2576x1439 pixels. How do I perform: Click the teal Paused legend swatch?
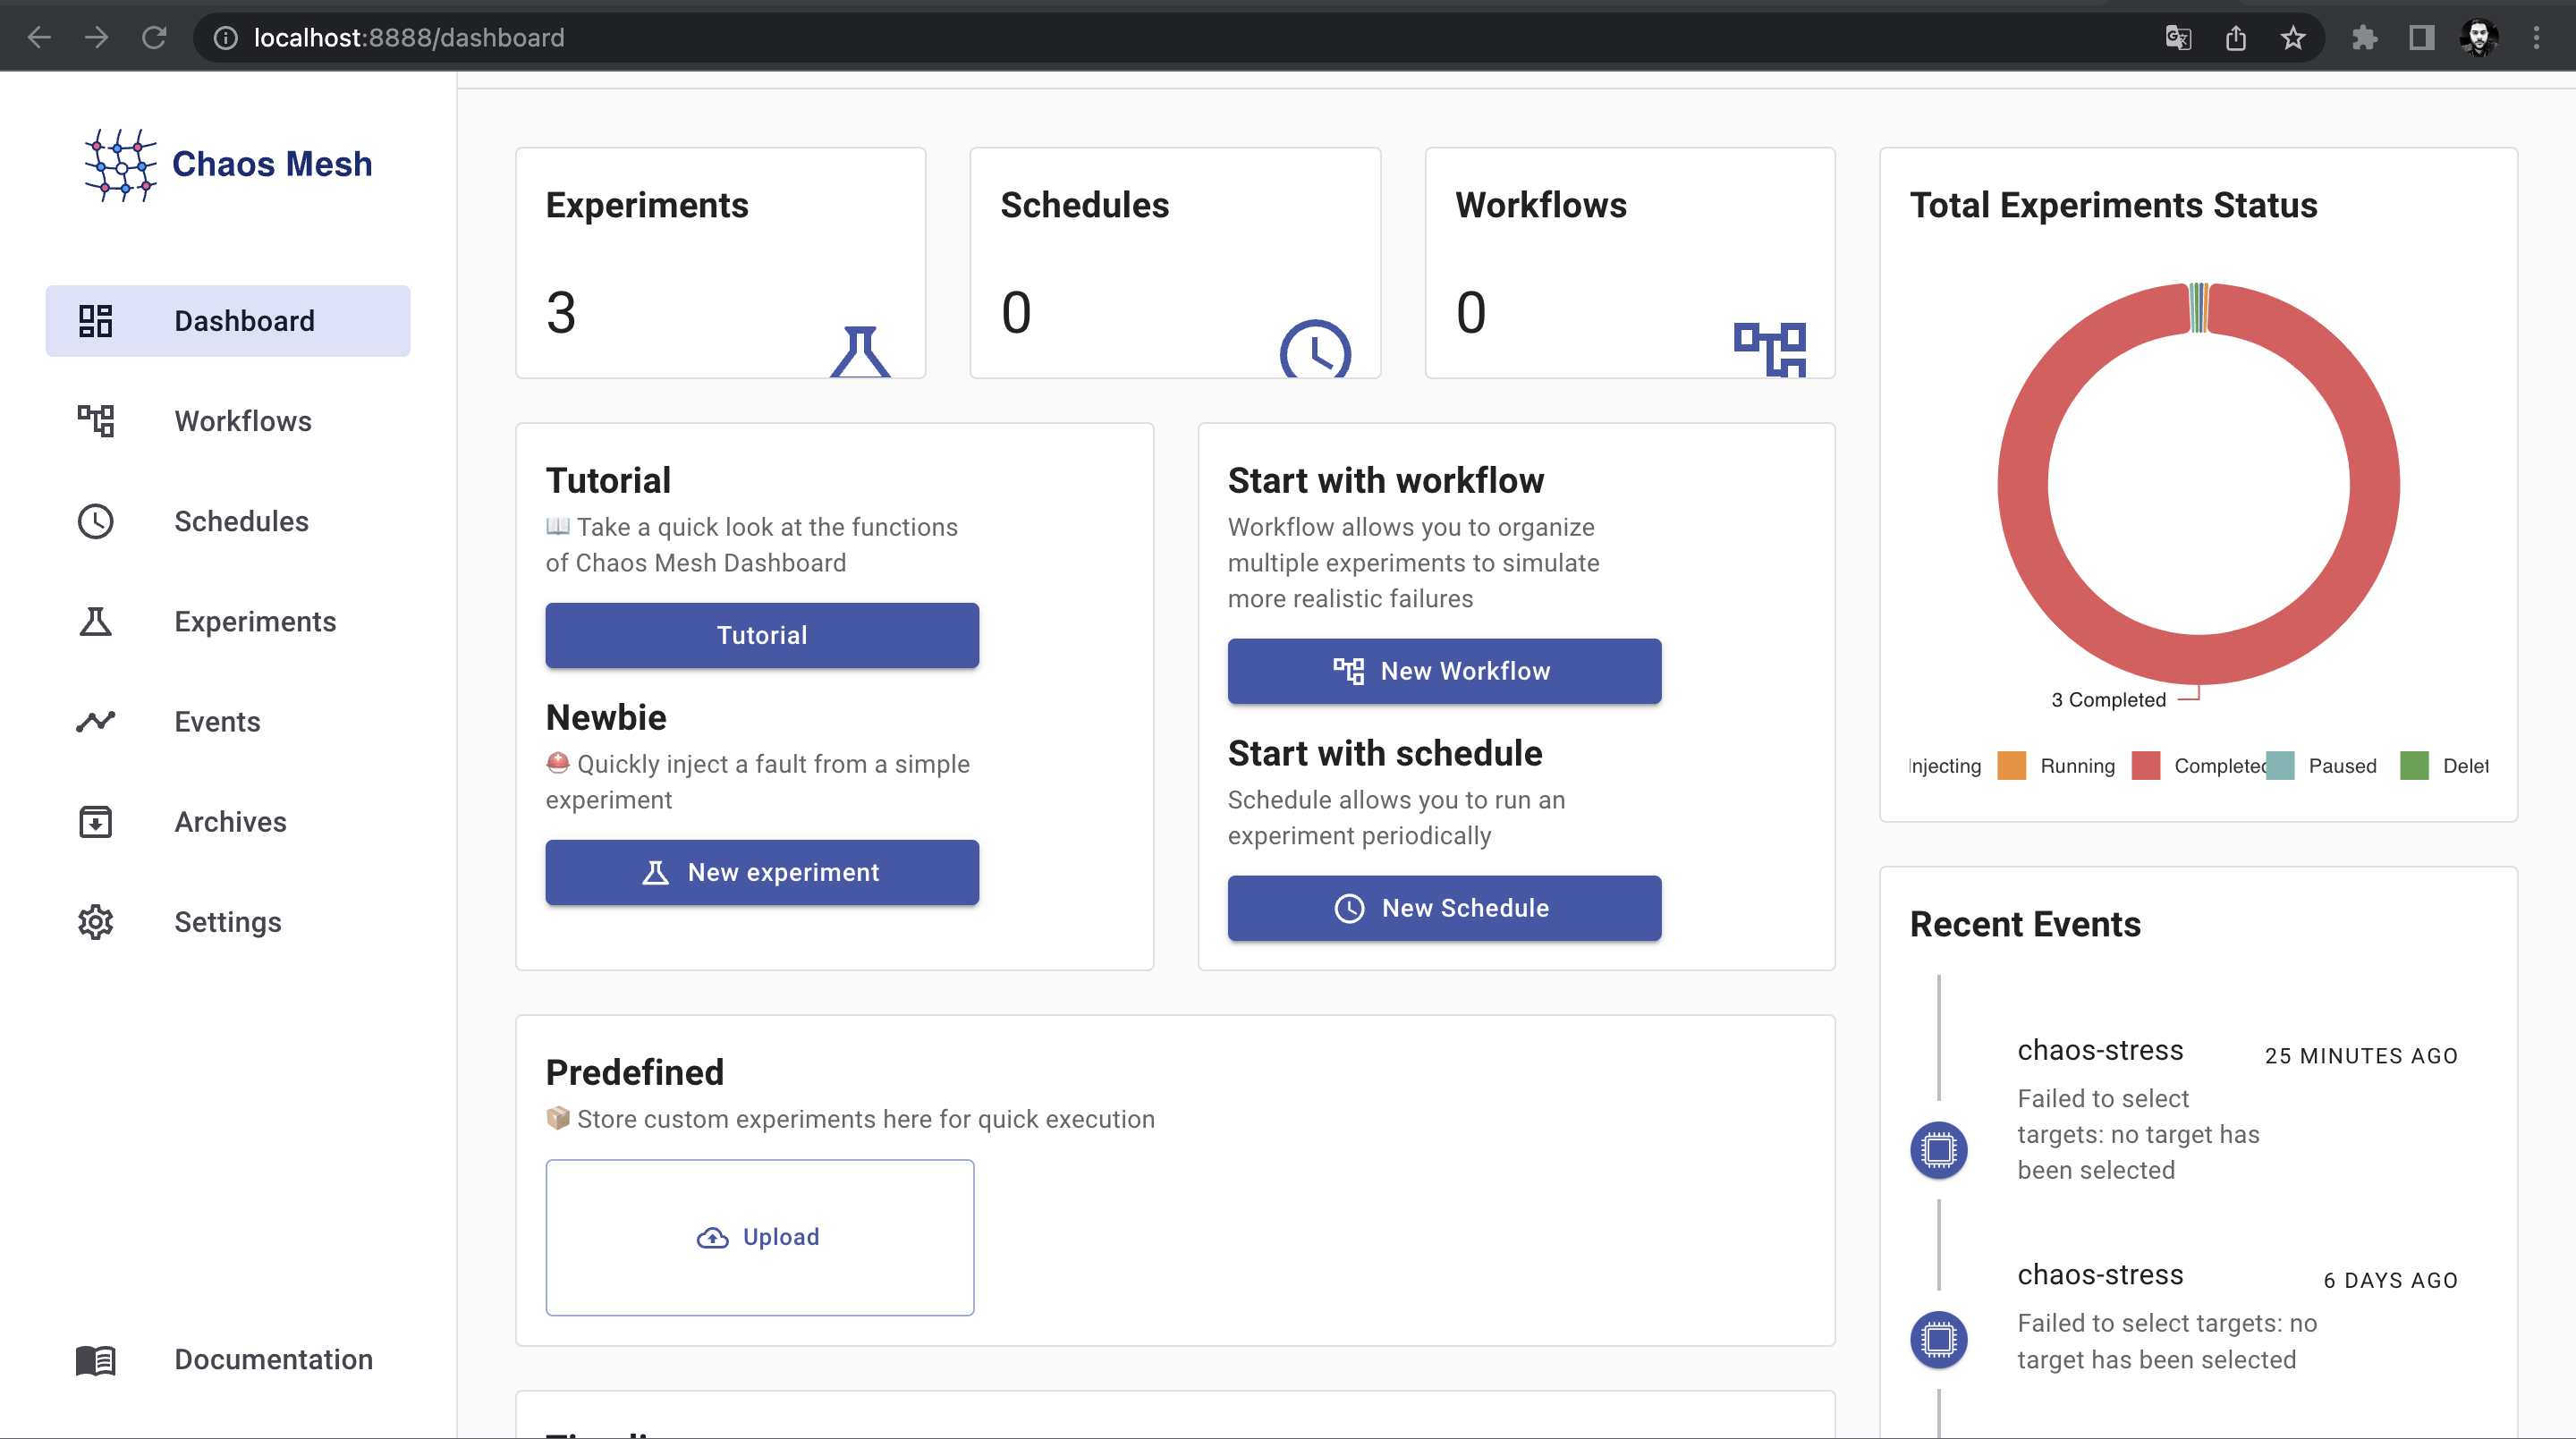pyautogui.click(x=2280, y=766)
